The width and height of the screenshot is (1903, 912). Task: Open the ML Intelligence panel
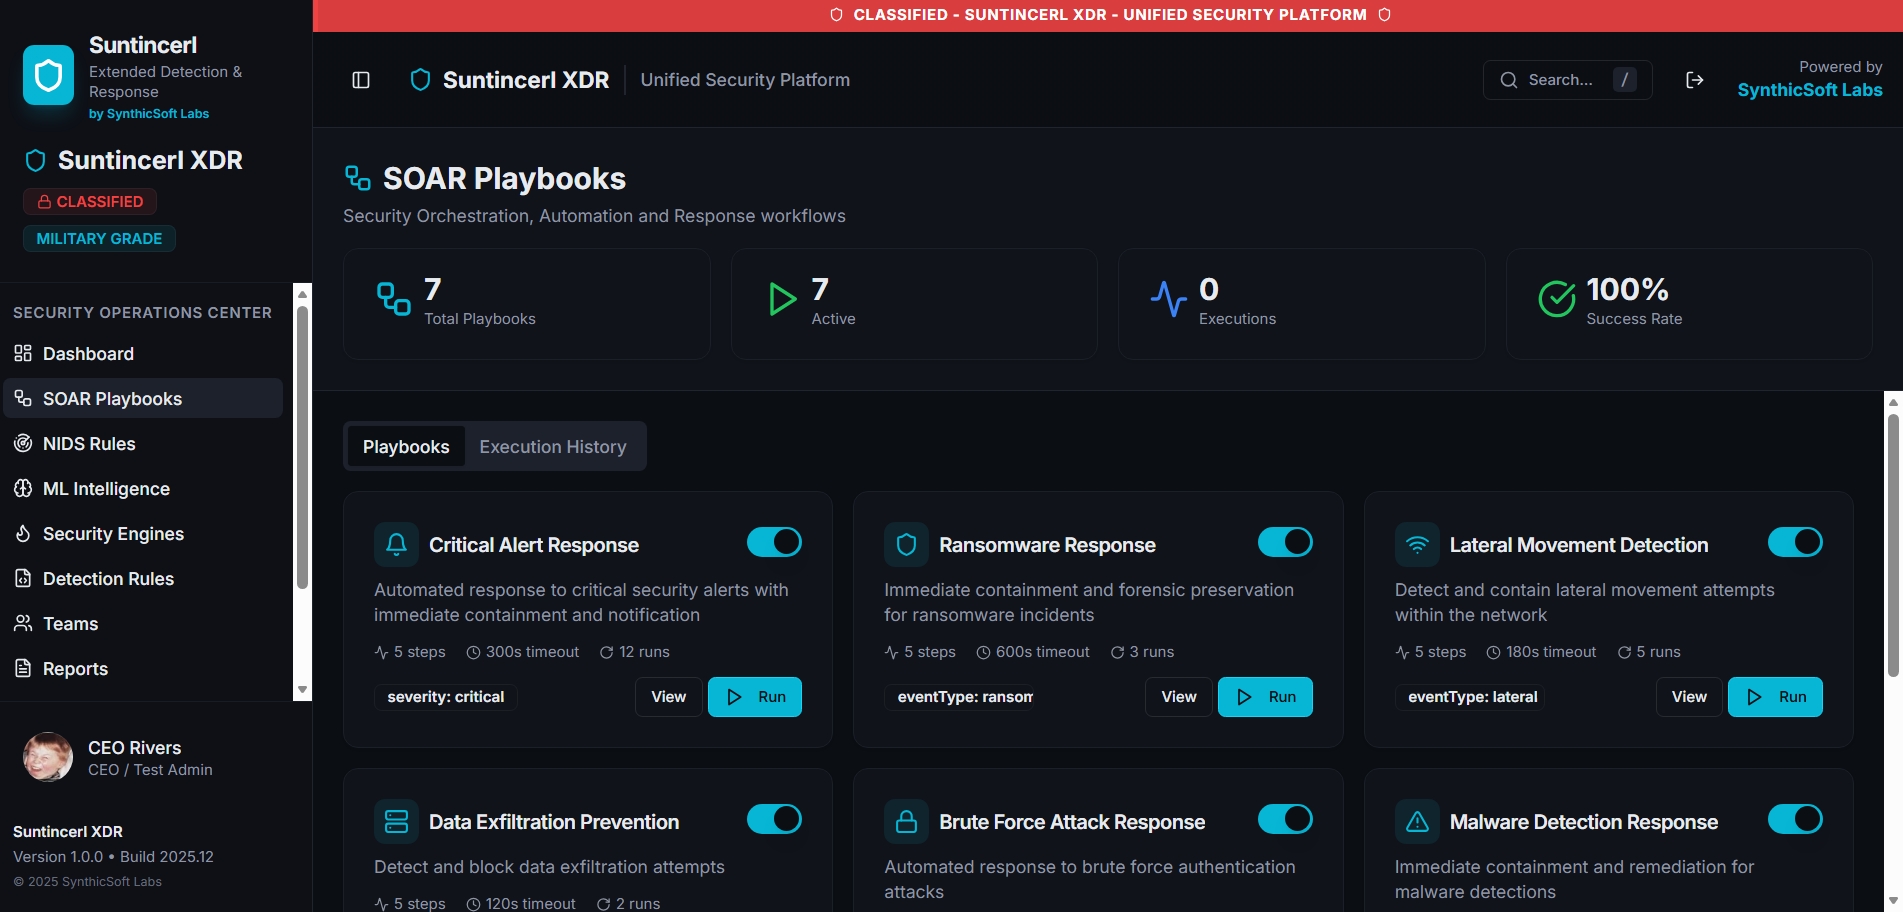(x=105, y=488)
